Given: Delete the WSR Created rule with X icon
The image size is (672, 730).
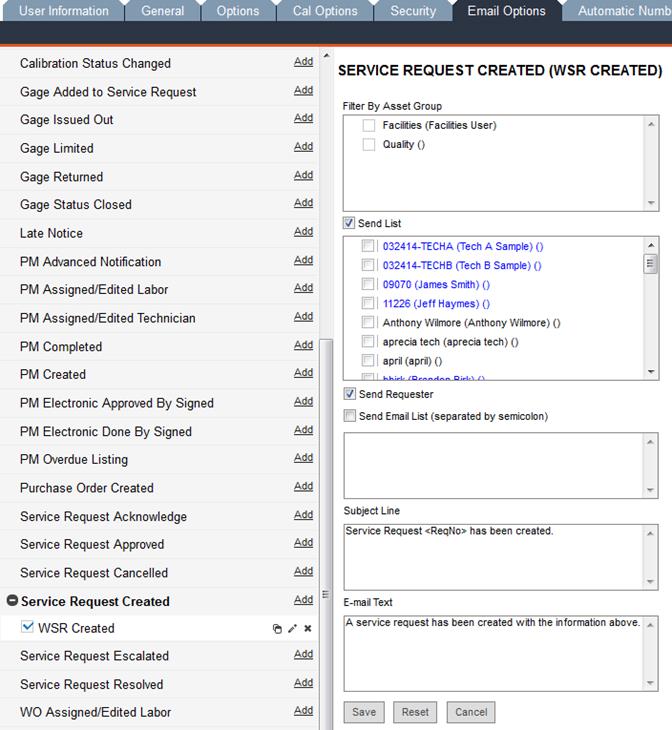Looking at the screenshot, I should (x=308, y=629).
